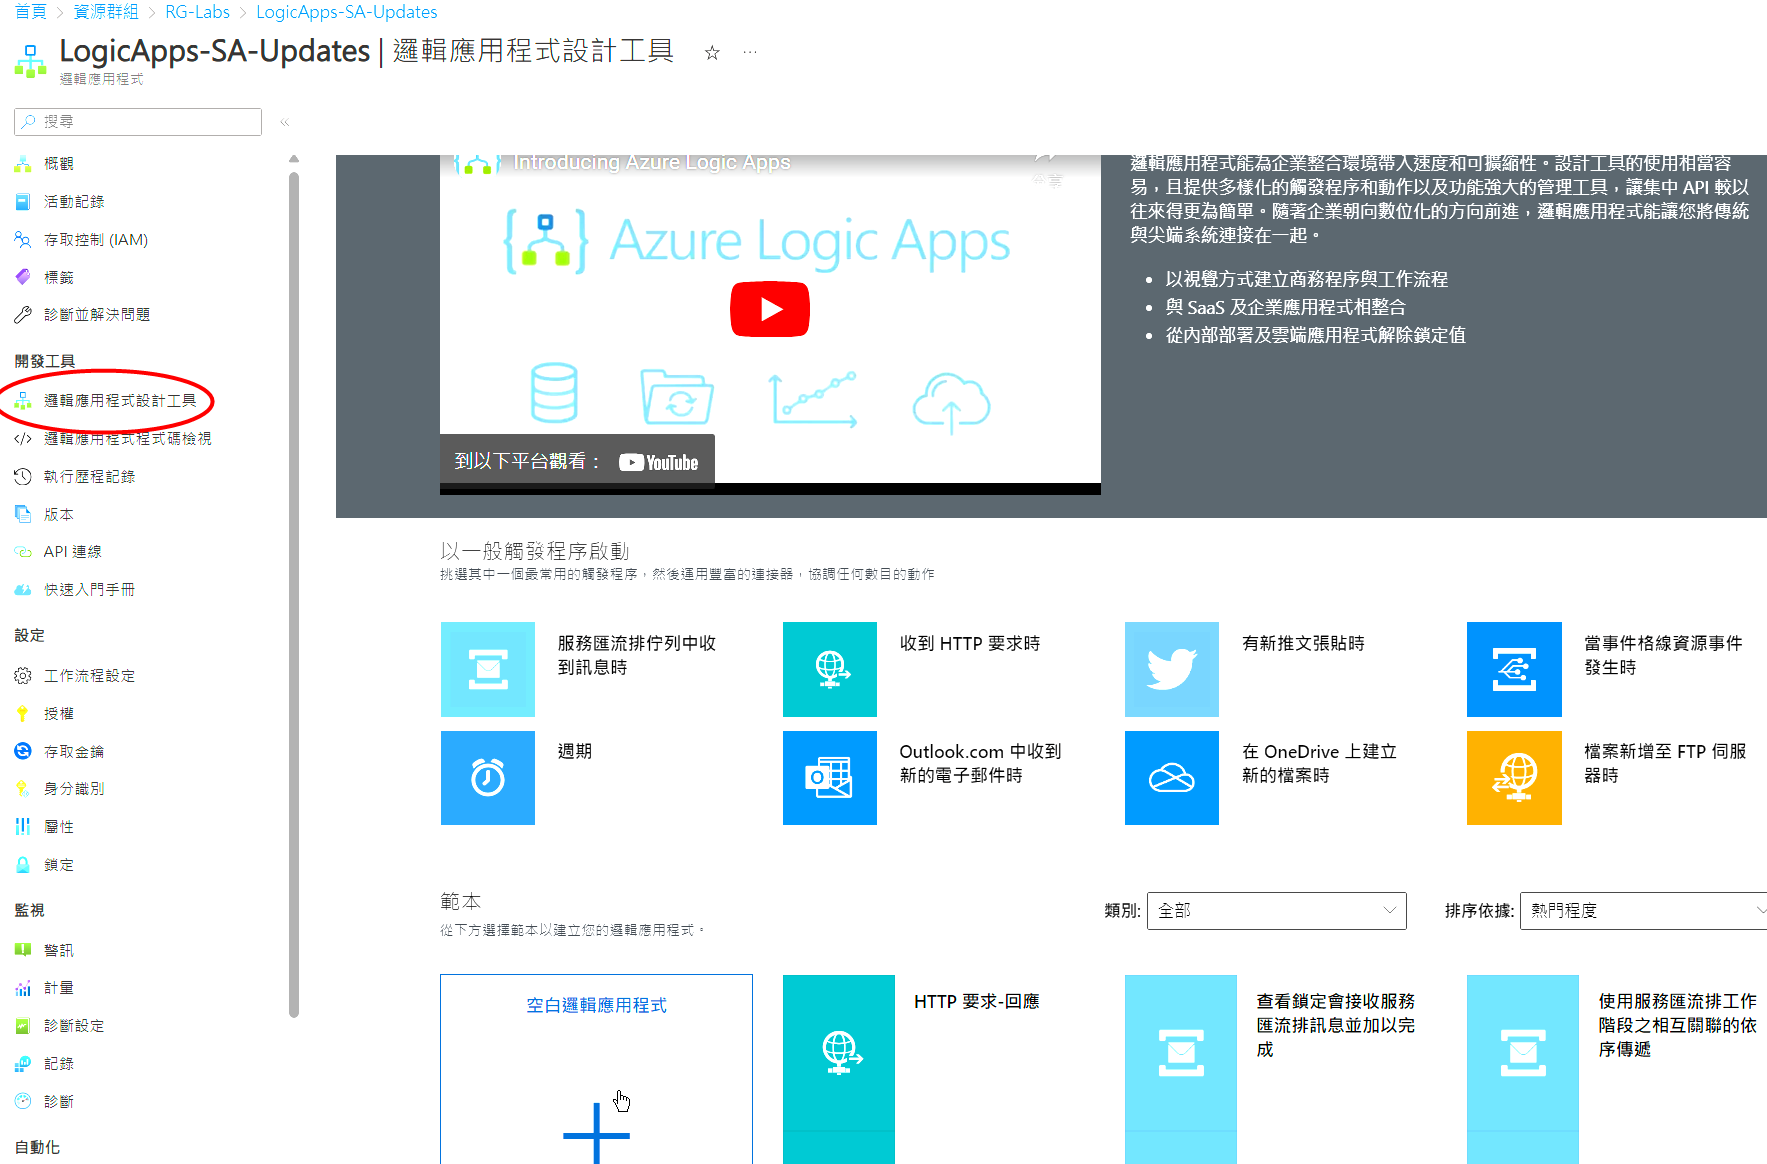
Task: Click the YouTube watch link on video
Action: 577,461
